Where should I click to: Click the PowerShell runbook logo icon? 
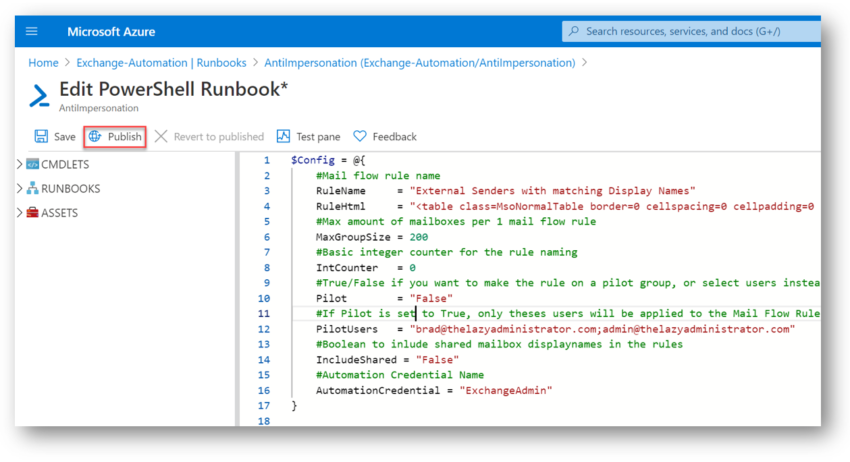pos(39,95)
